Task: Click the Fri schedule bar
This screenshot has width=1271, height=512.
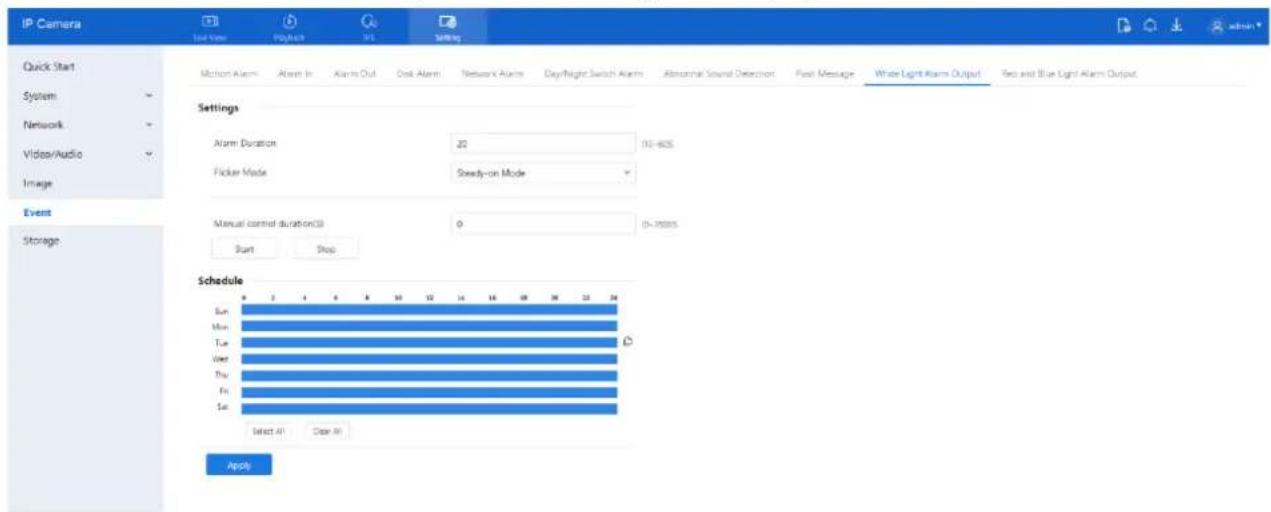Action: coord(429,392)
